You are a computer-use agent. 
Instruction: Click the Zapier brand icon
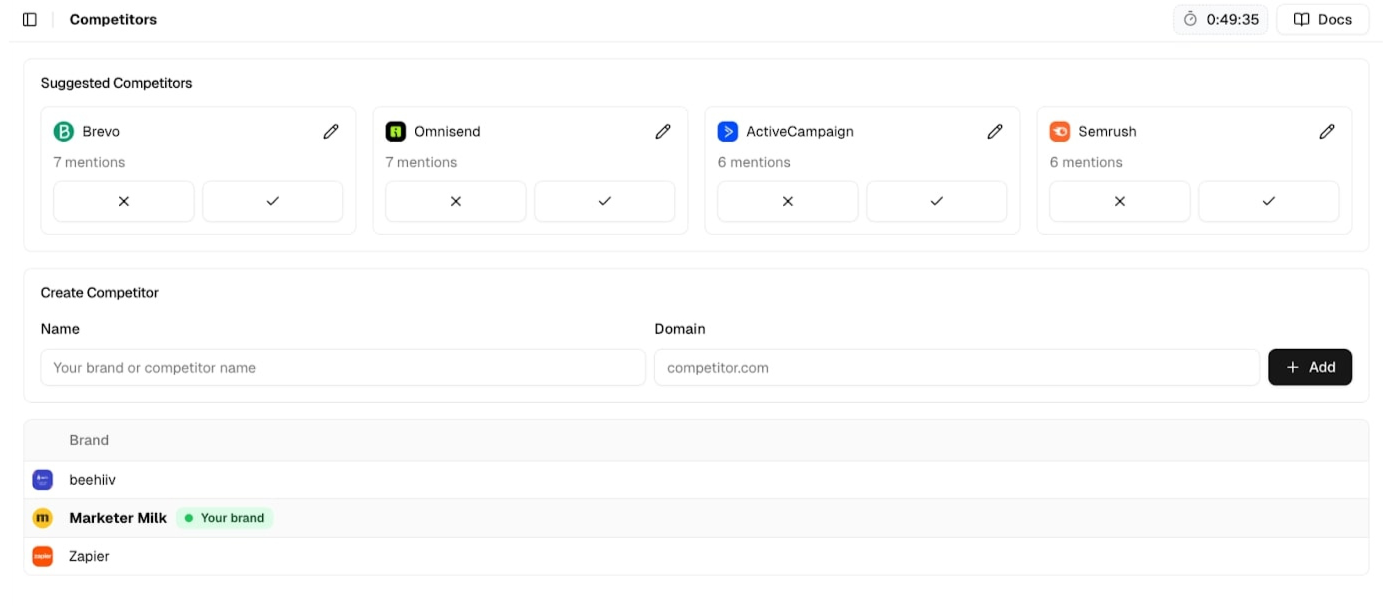click(x=42, y=556)
